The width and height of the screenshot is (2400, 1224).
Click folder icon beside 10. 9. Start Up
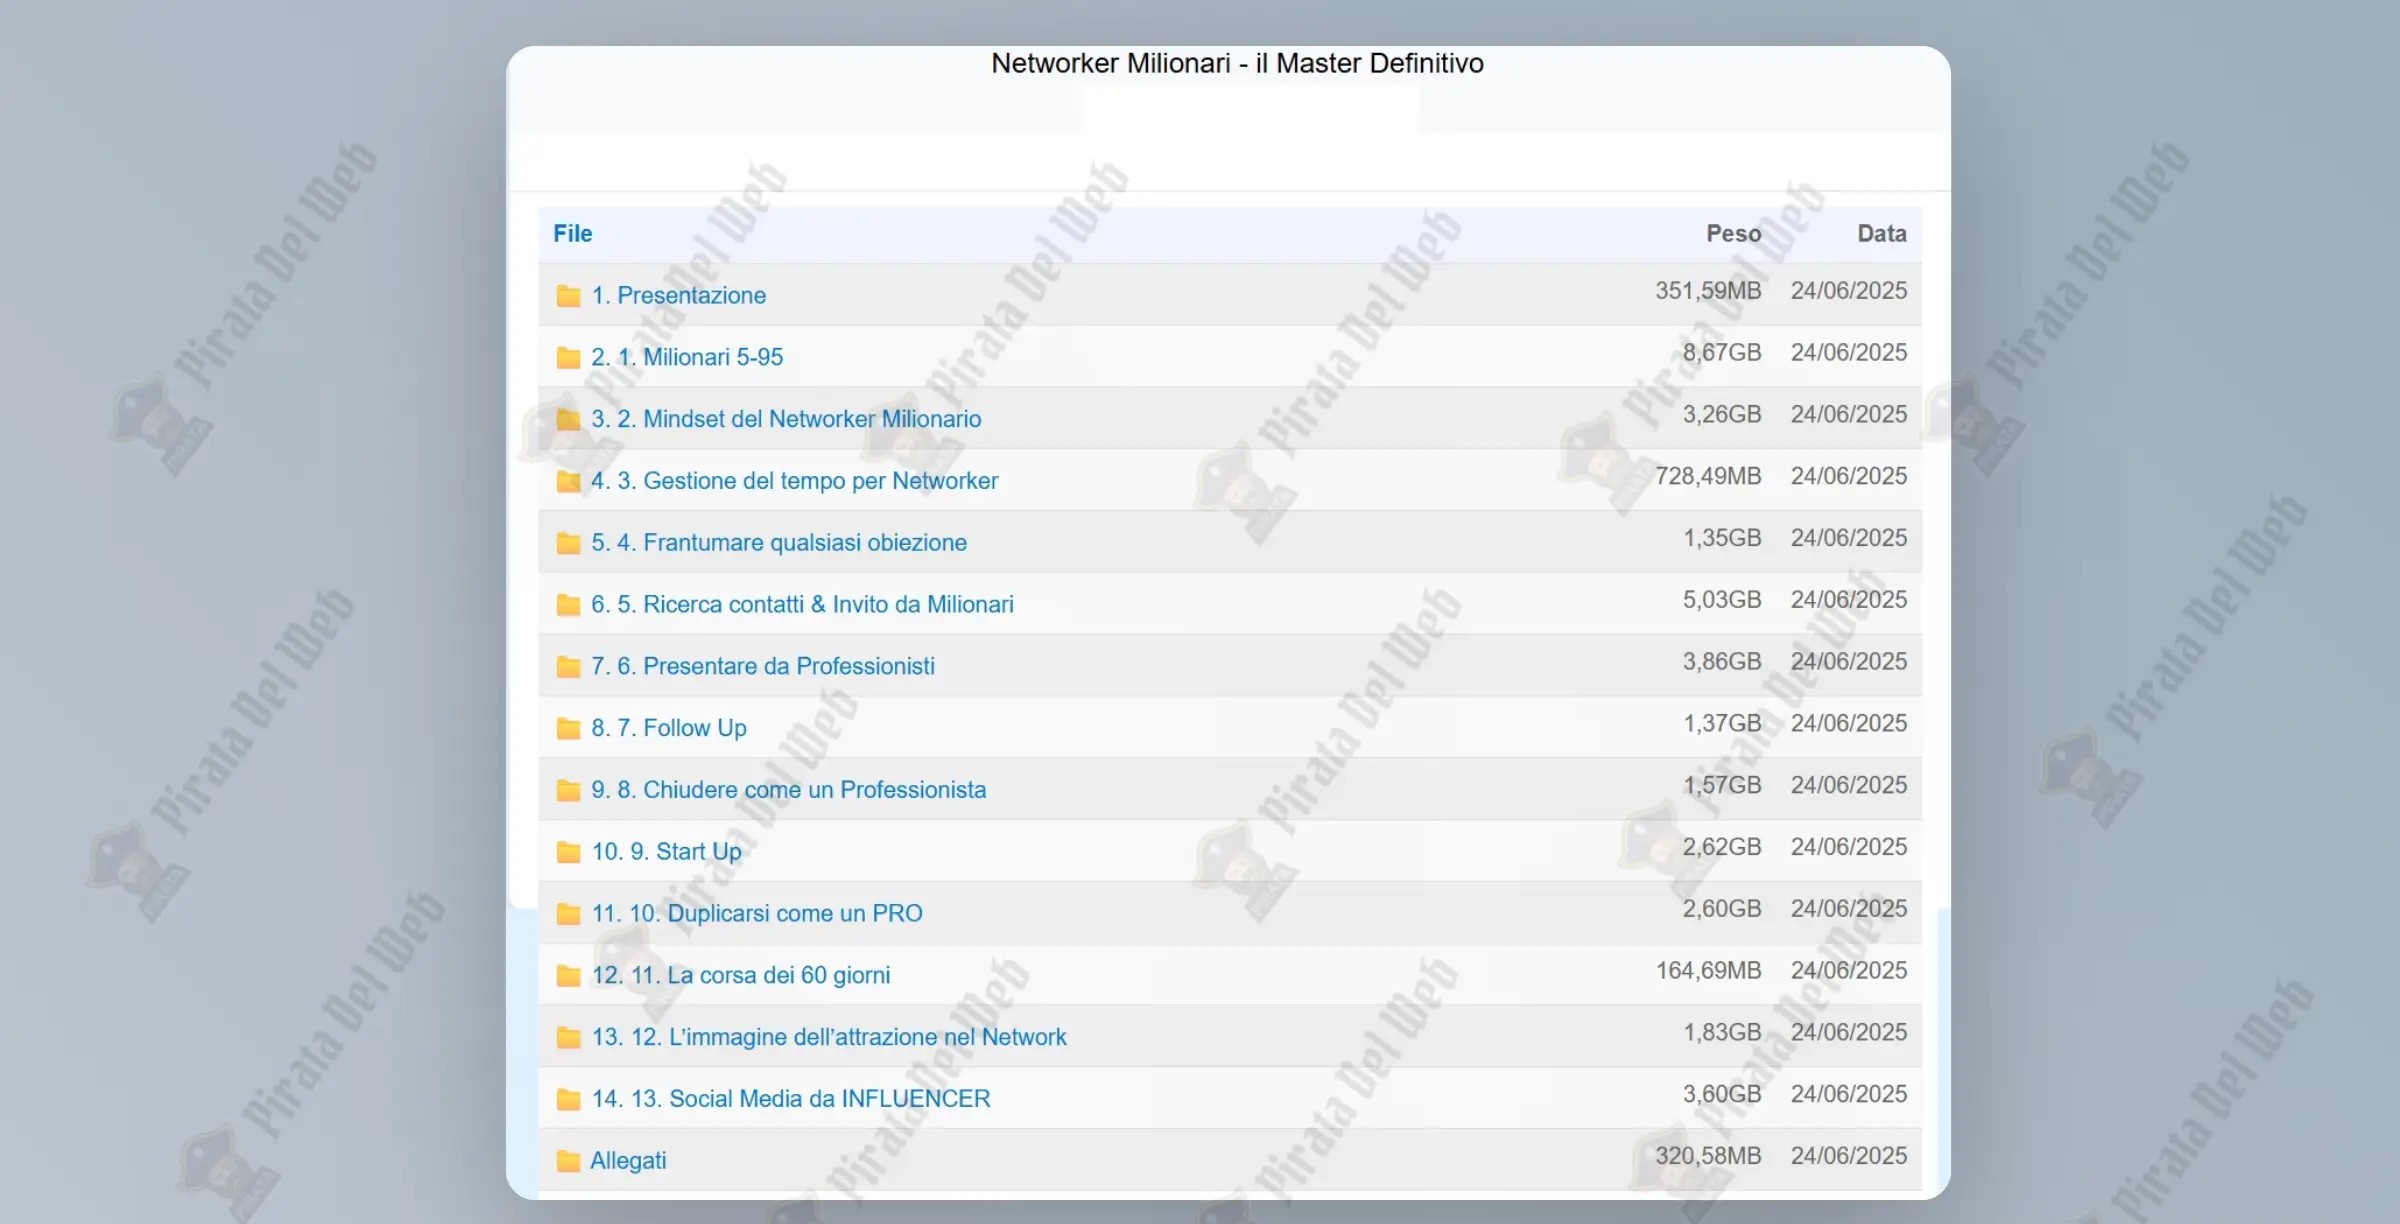click(x=568, y=852)
